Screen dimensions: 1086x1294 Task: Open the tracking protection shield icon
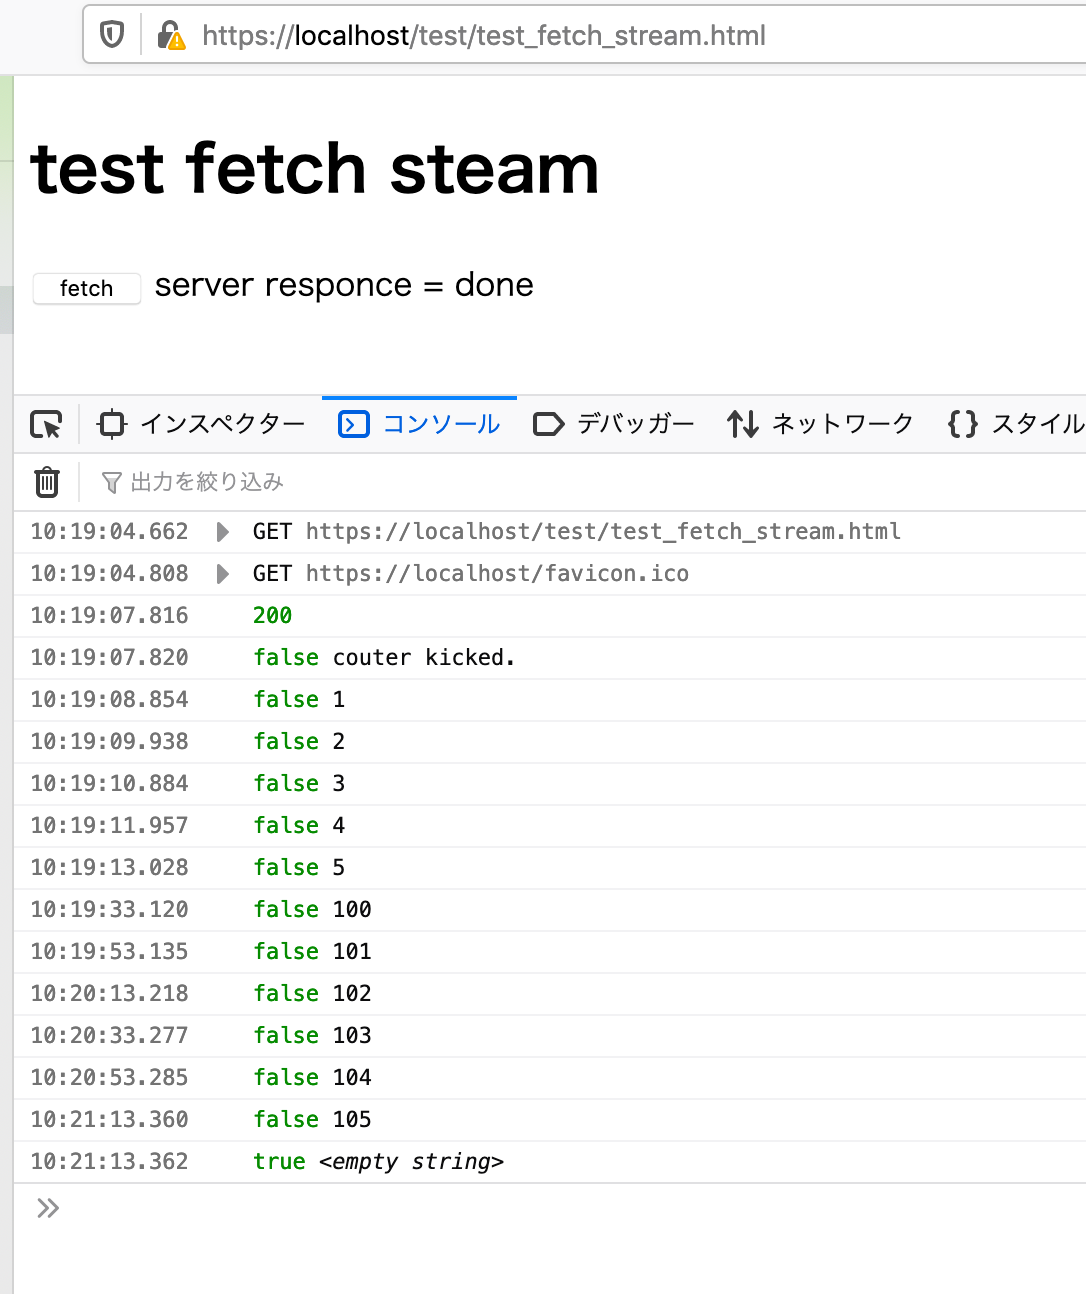(111, 35)
